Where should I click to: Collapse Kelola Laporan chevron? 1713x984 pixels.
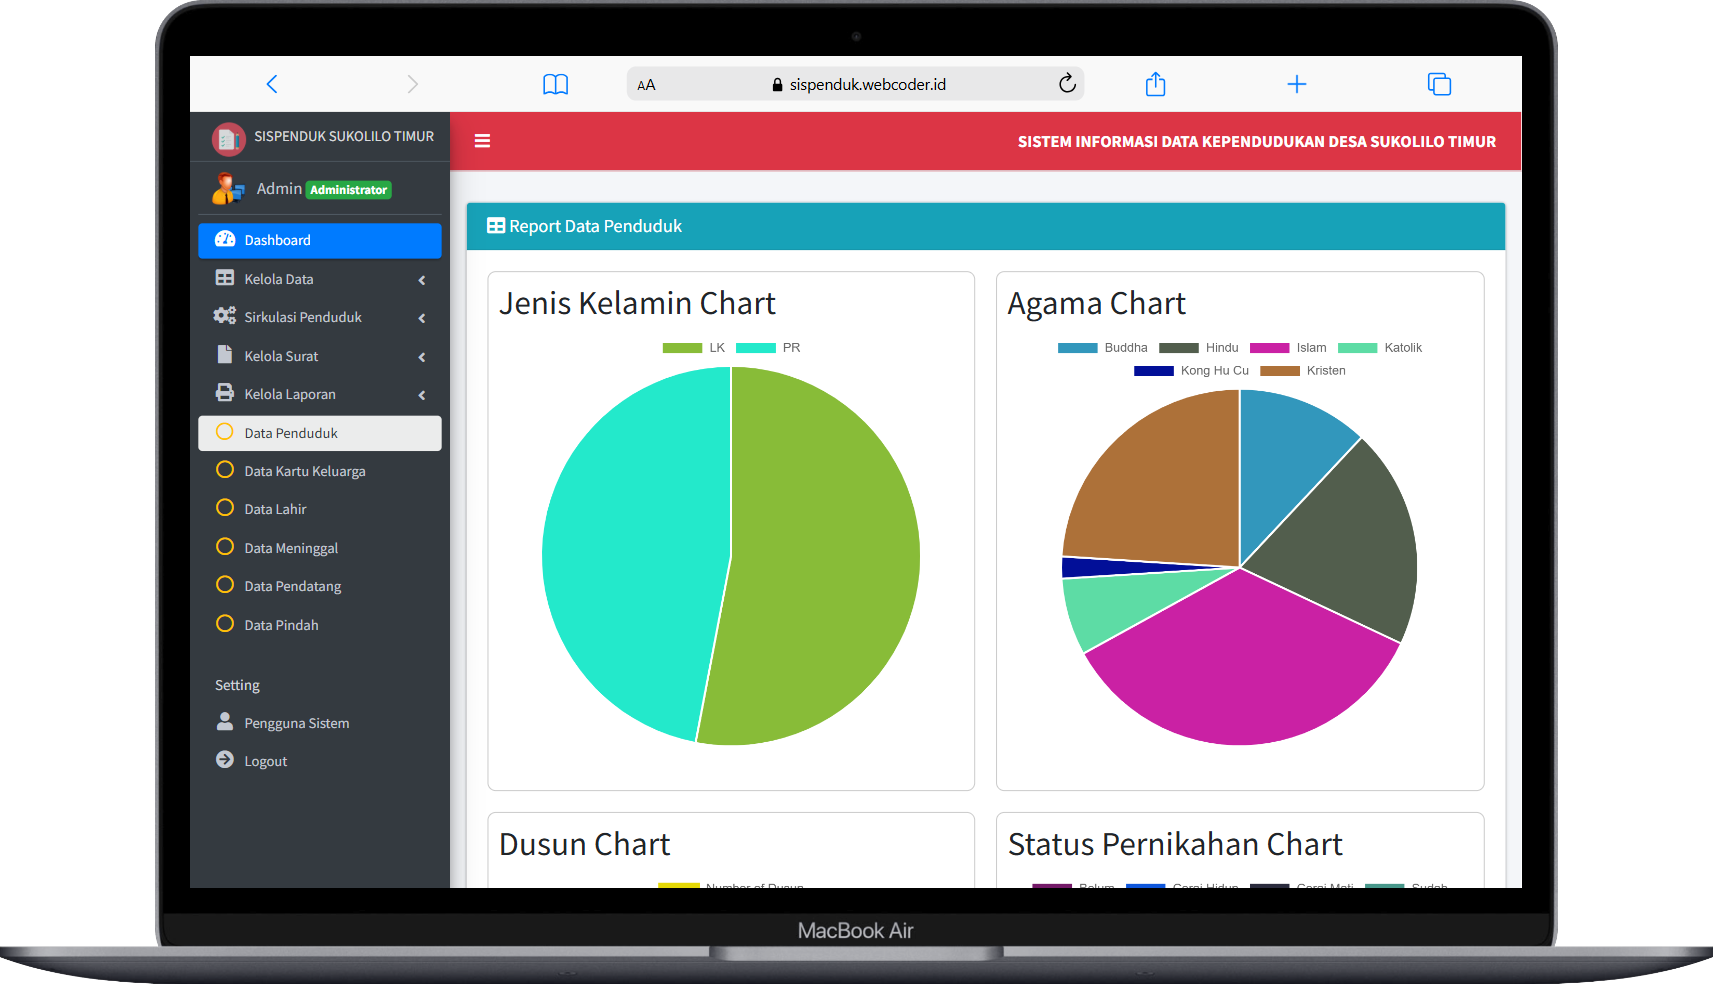(x=422, y=395)
